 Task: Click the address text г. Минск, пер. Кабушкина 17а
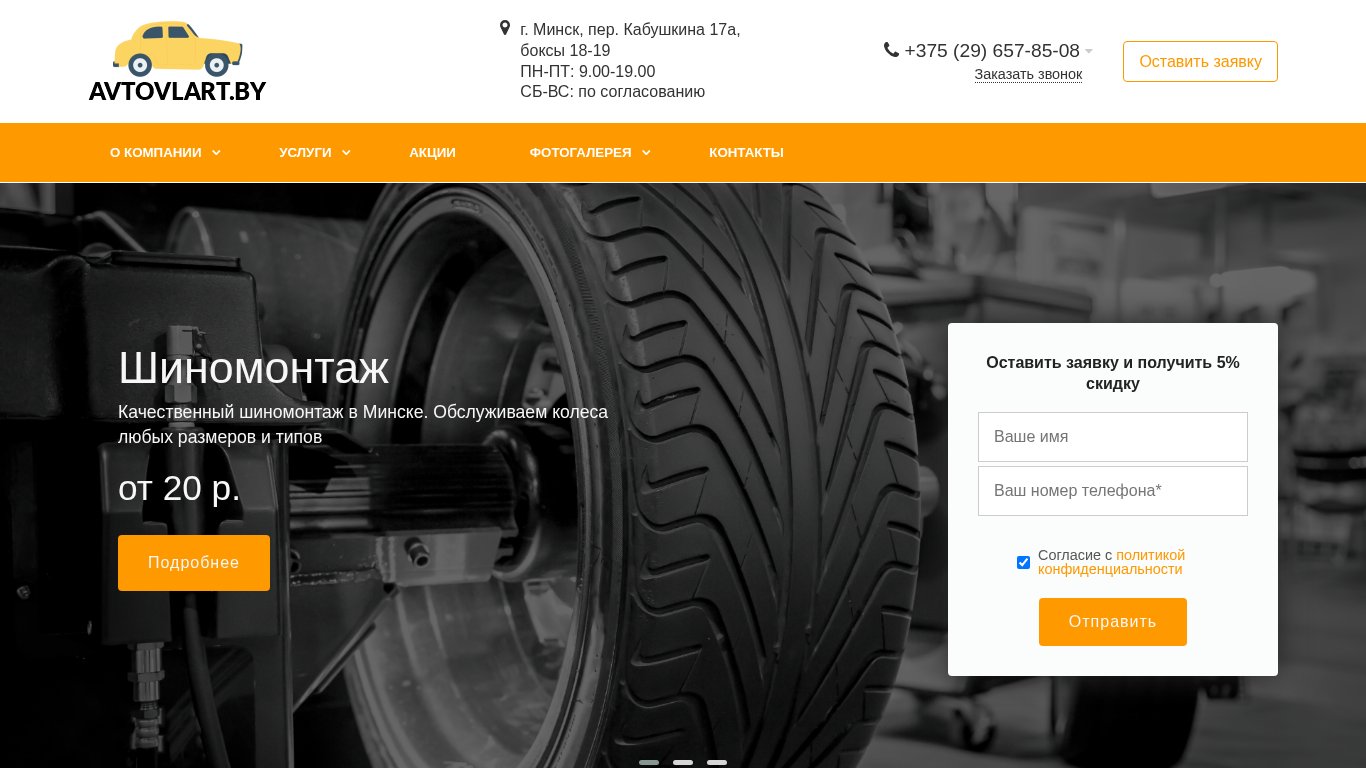tap(630, 29)
